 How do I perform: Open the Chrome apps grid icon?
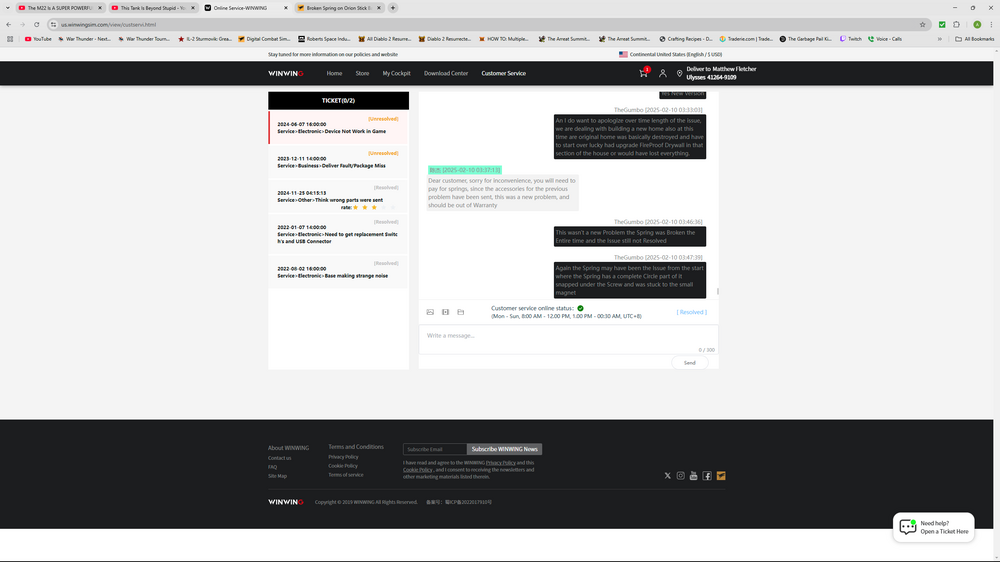coord(10,39)
